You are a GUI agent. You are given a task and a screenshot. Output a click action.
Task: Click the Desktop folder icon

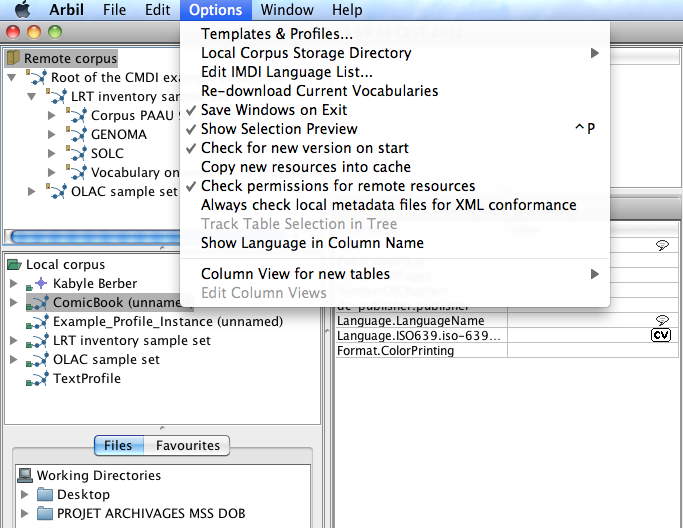[45, 494]
